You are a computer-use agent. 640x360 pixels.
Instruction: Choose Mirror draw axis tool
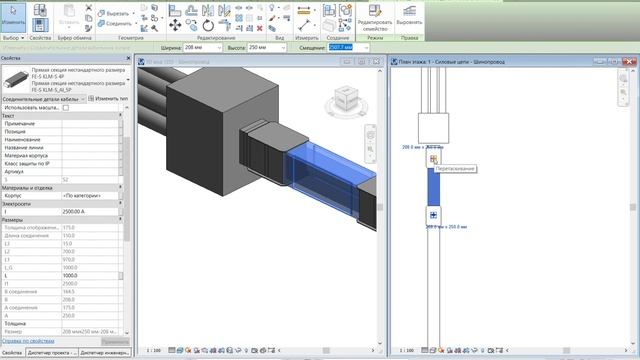(224, 10)
